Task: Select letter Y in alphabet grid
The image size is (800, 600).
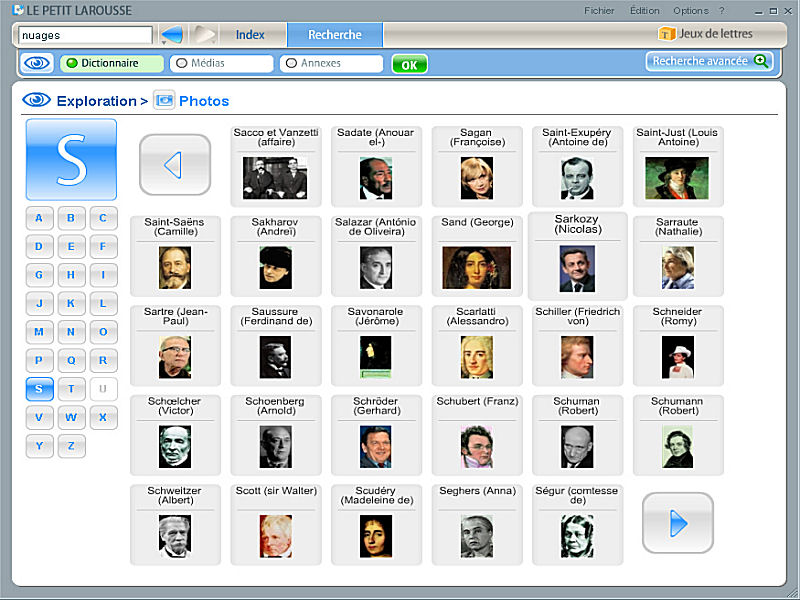Action: (x=39, y=446)
